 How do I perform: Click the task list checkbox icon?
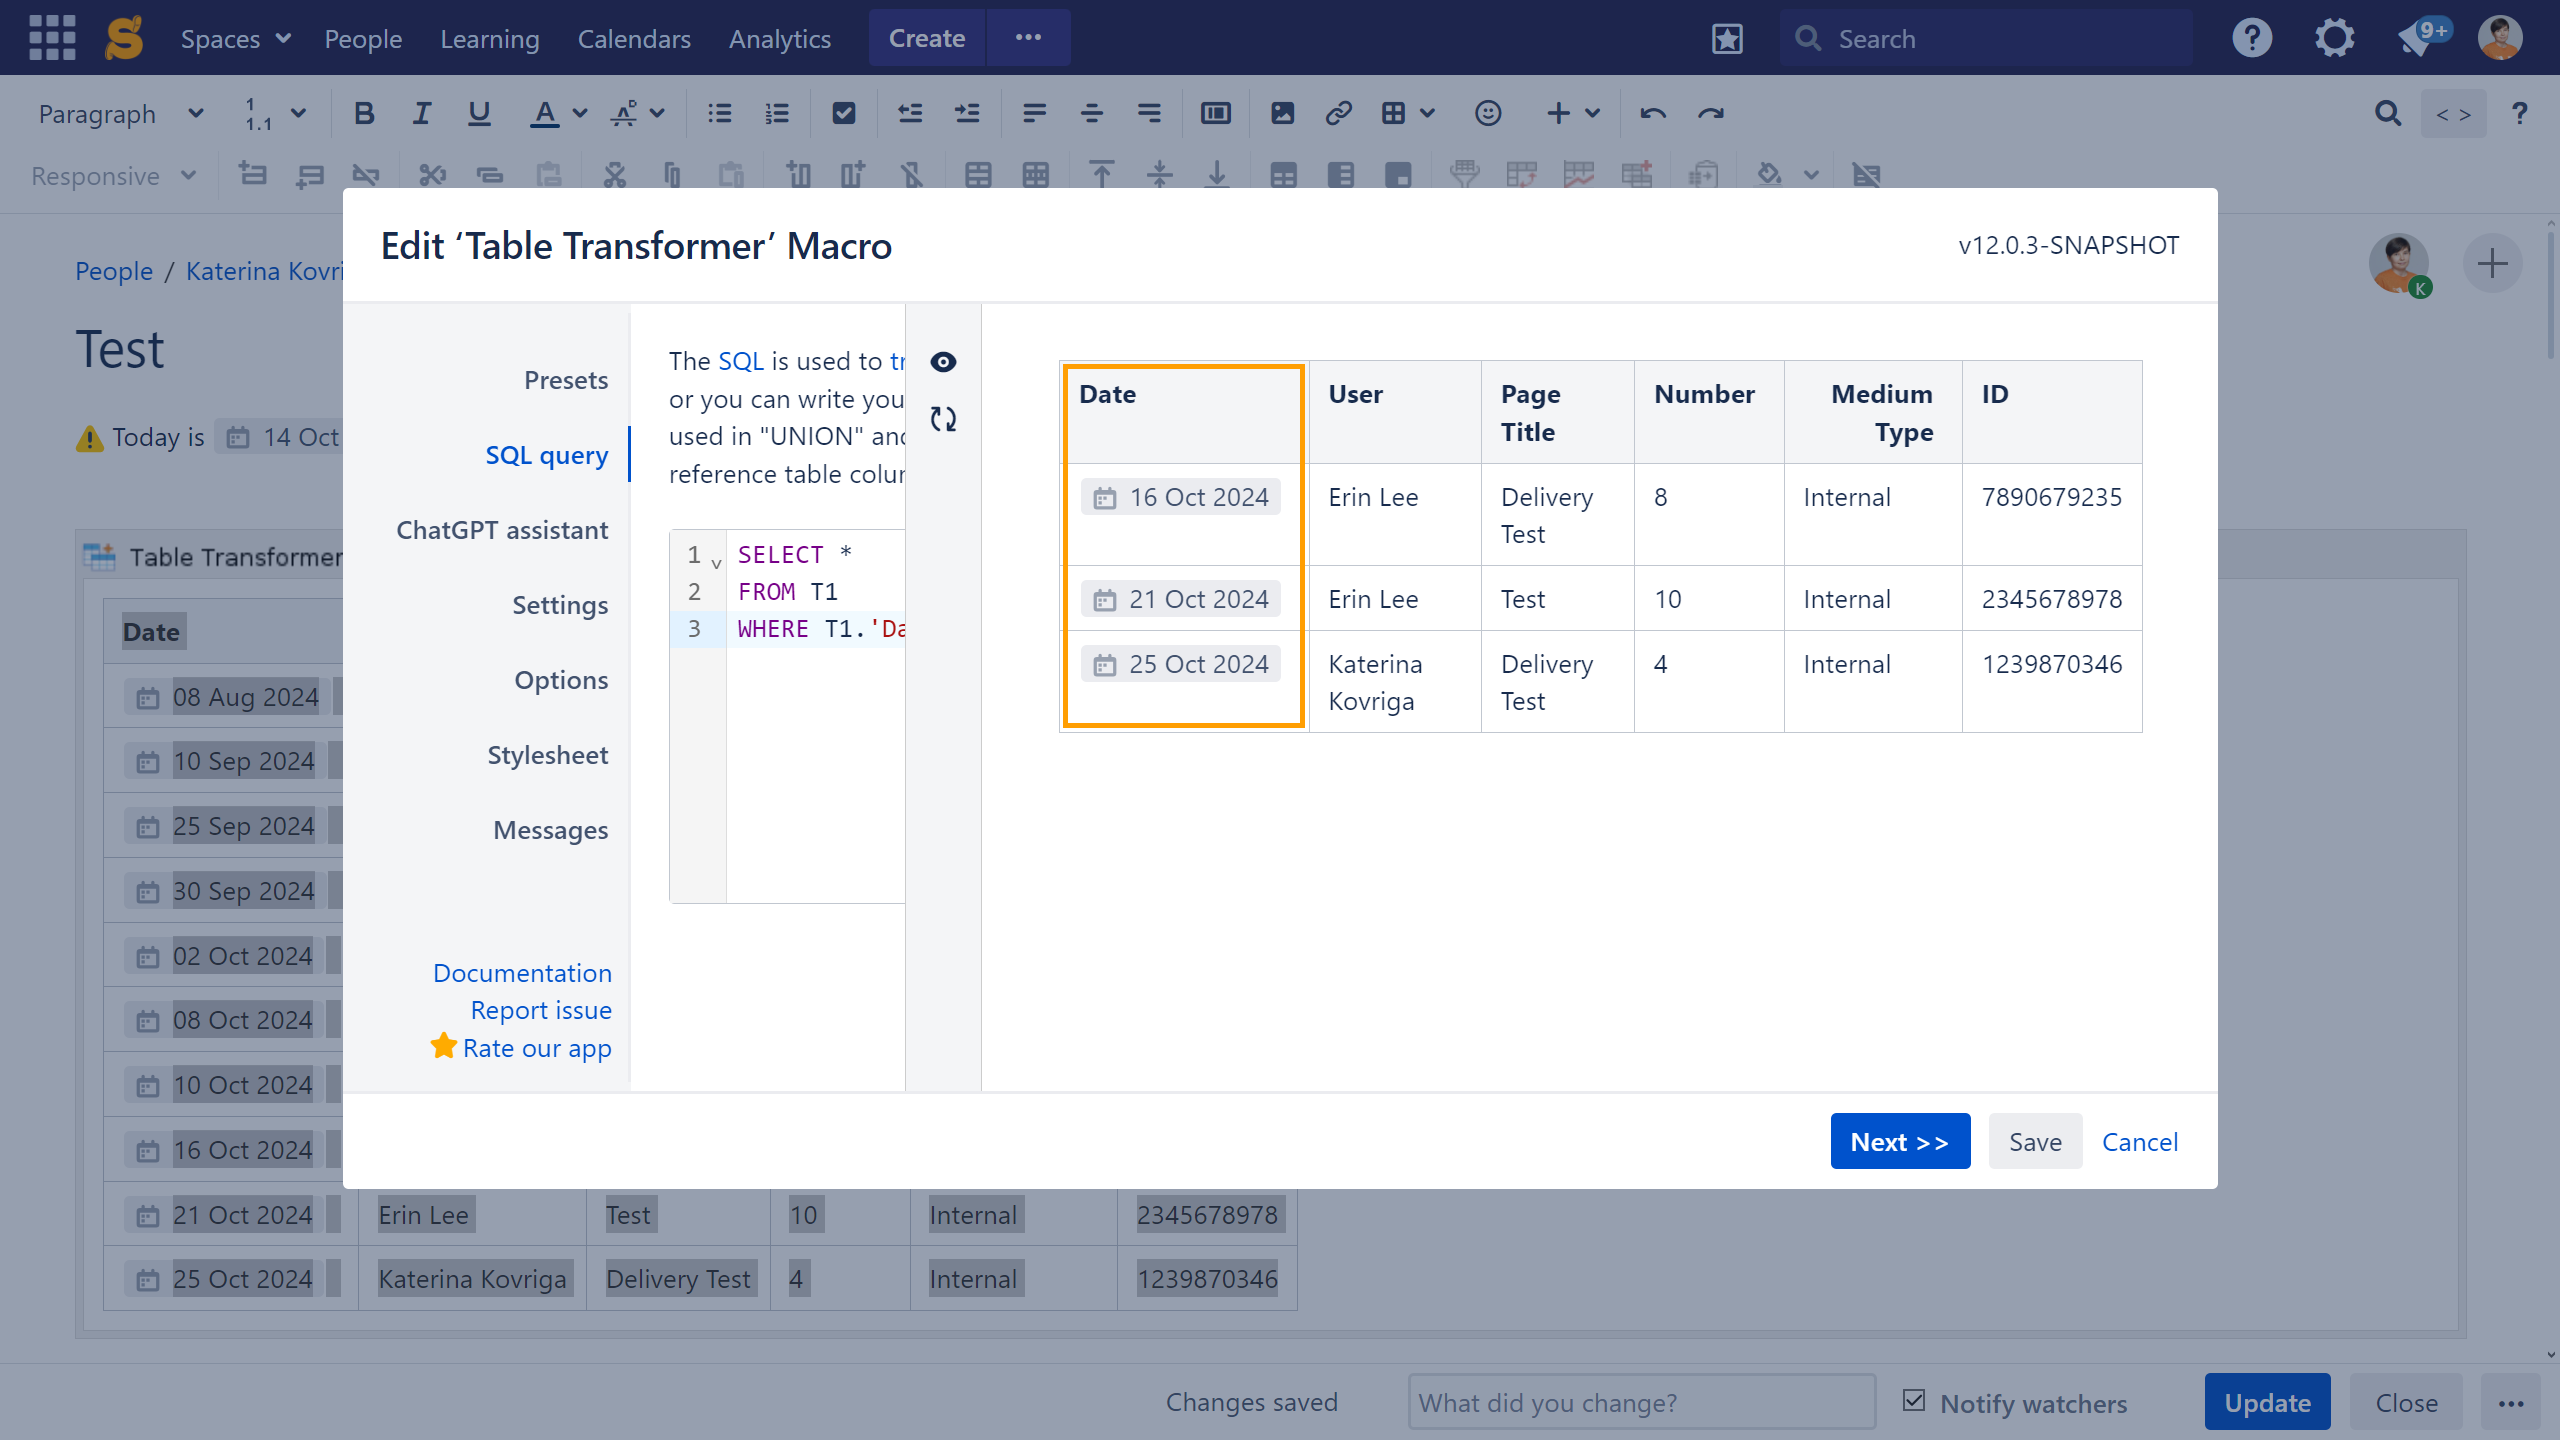tap(843, 114)
